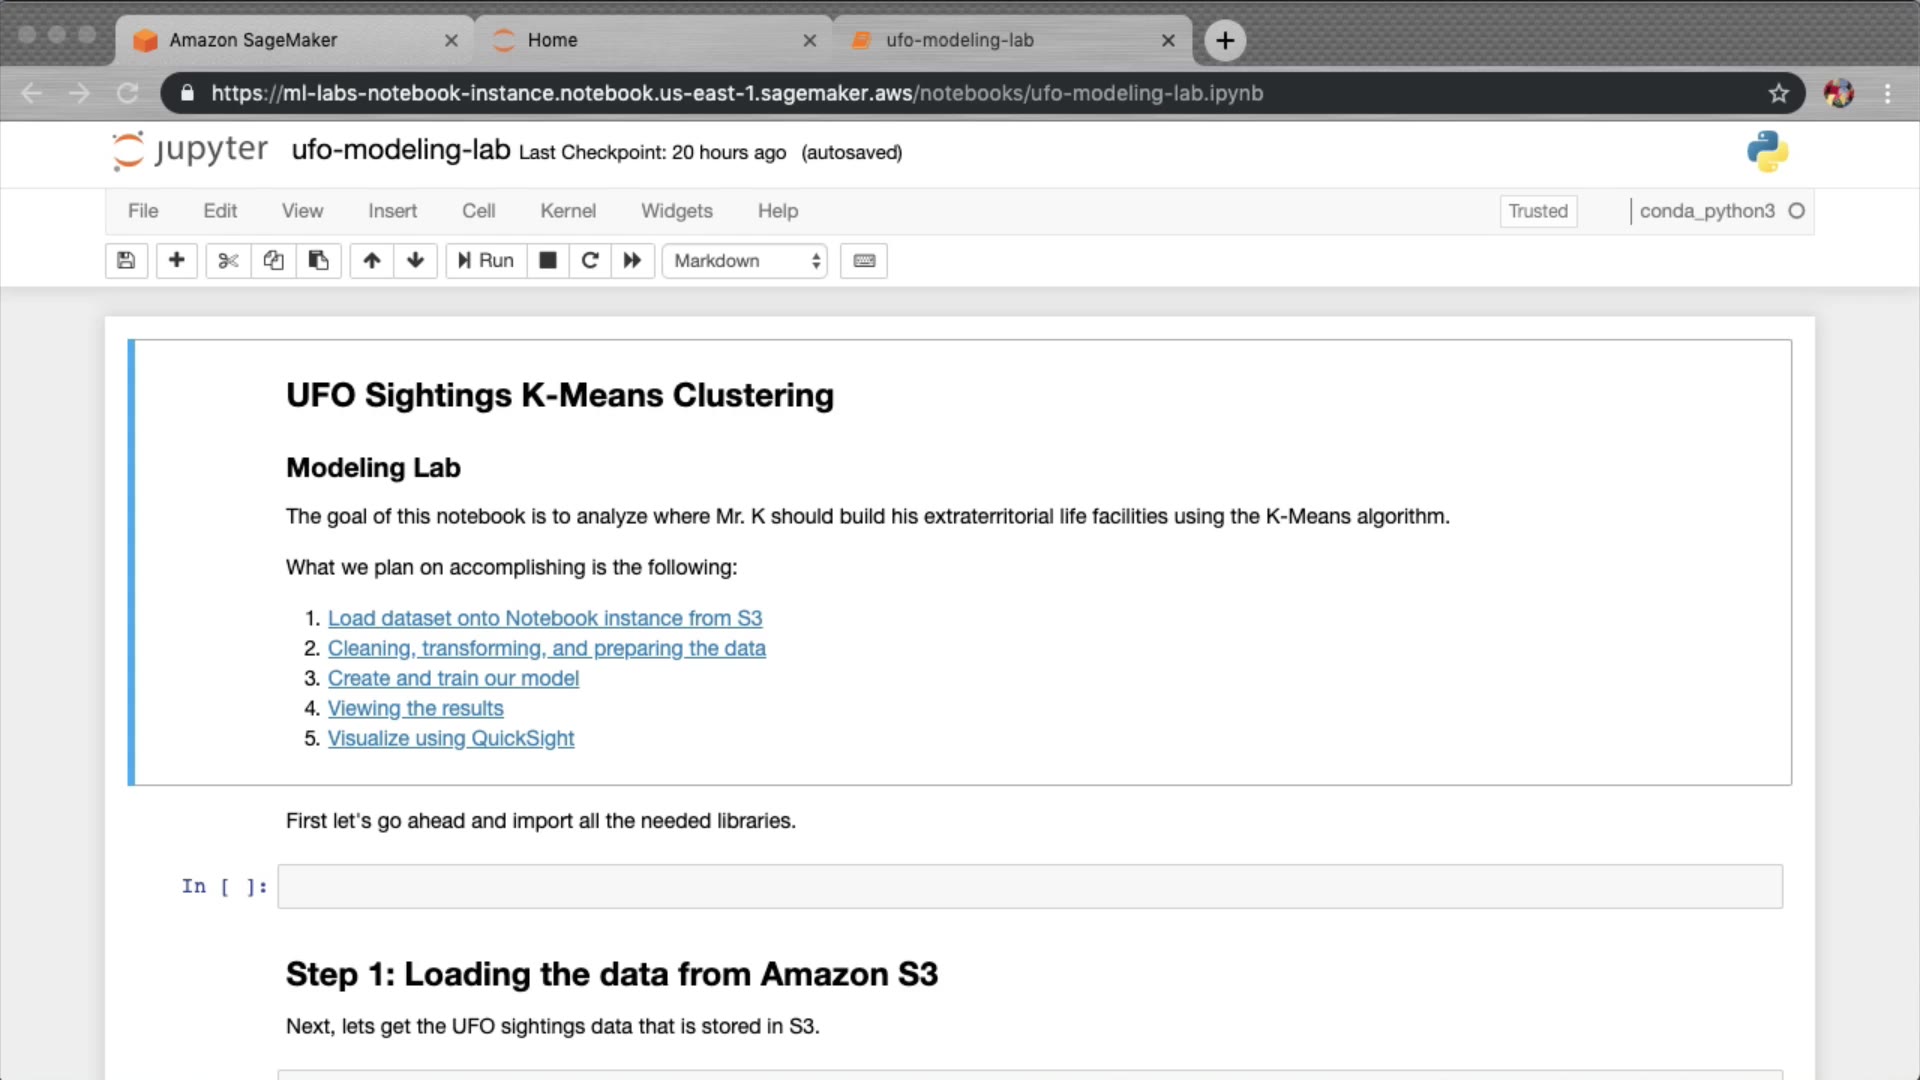Restart kernel and rerun all cells
This screenshot has width=1920, height=1080.
pyautogui.click(x=632, y=261)
